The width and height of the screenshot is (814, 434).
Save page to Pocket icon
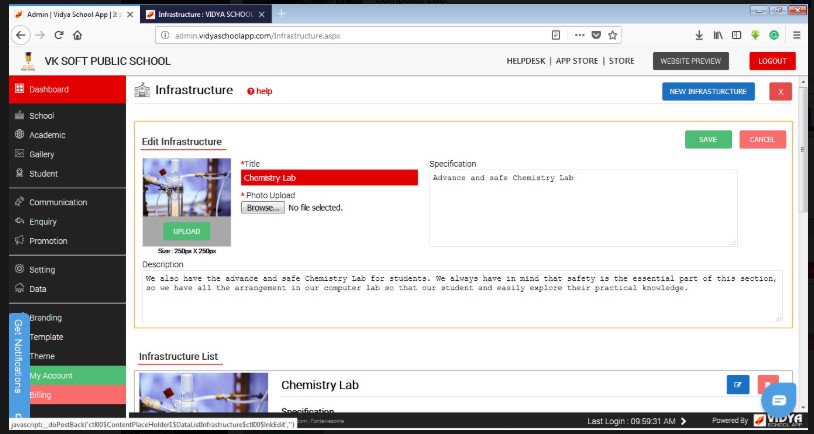click(596, 35)
